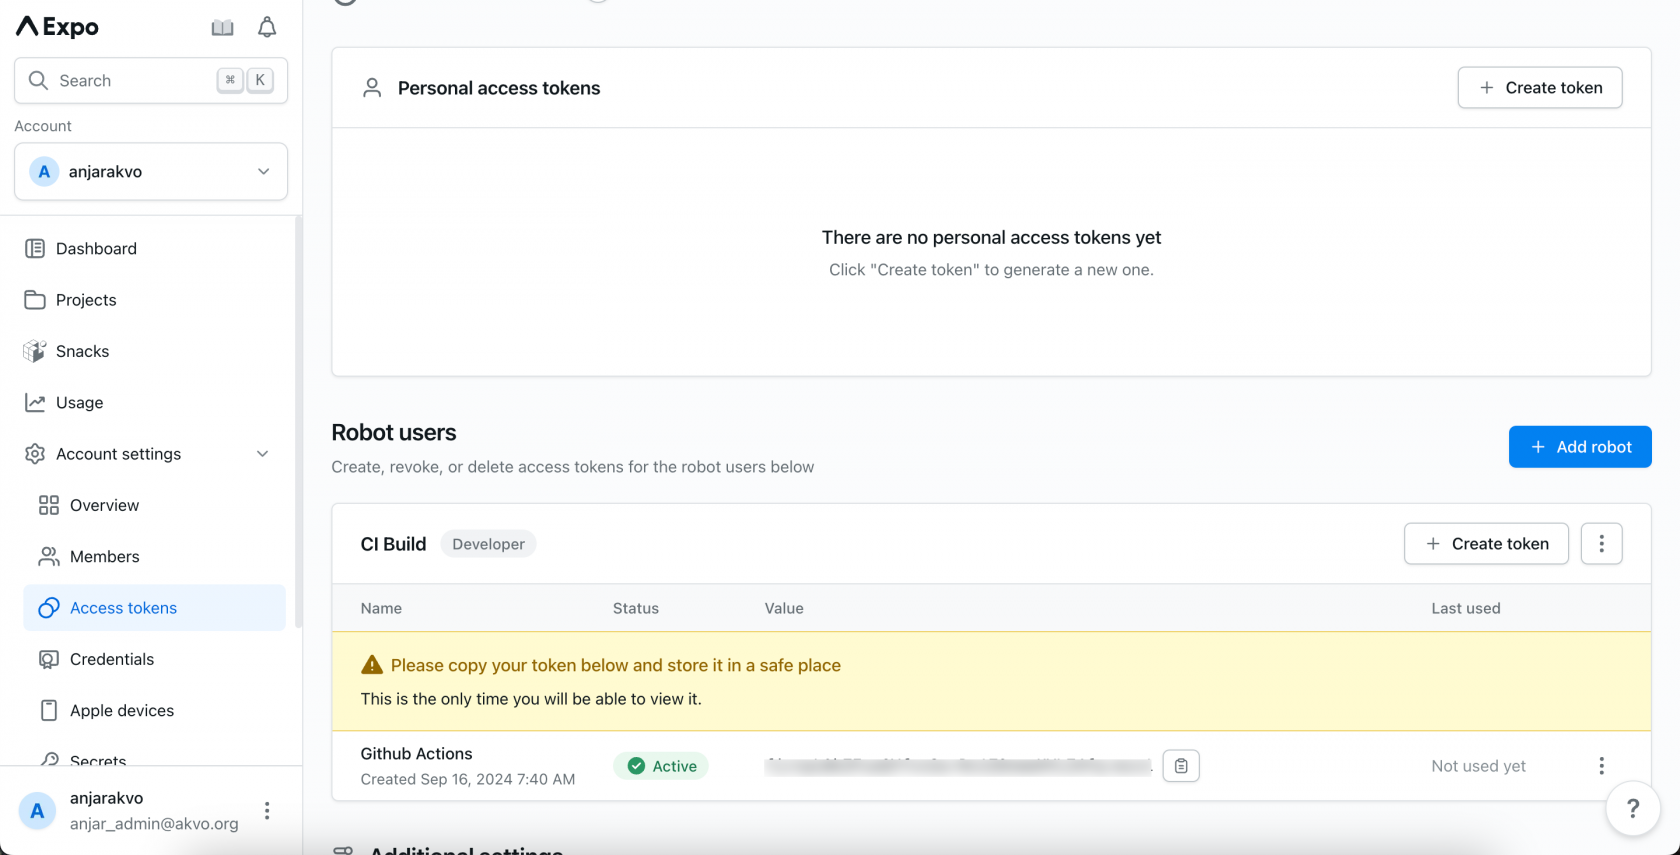Copy the Github Actions token value
The image size is (1680, 855).
click(1181, 766)
